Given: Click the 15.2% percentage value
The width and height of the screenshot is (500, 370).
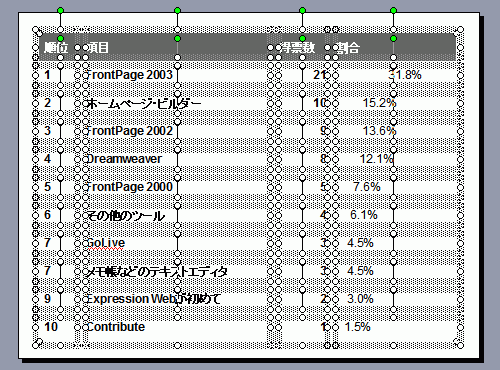Looking at the screenshot, I should pos(379,103).
